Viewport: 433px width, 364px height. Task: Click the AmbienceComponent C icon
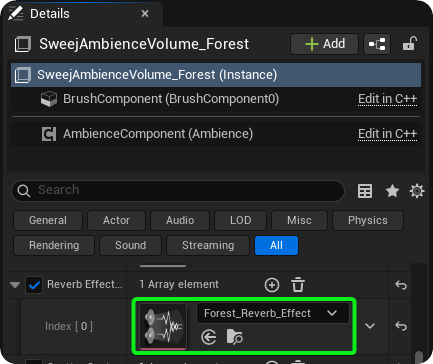point(49,134)
